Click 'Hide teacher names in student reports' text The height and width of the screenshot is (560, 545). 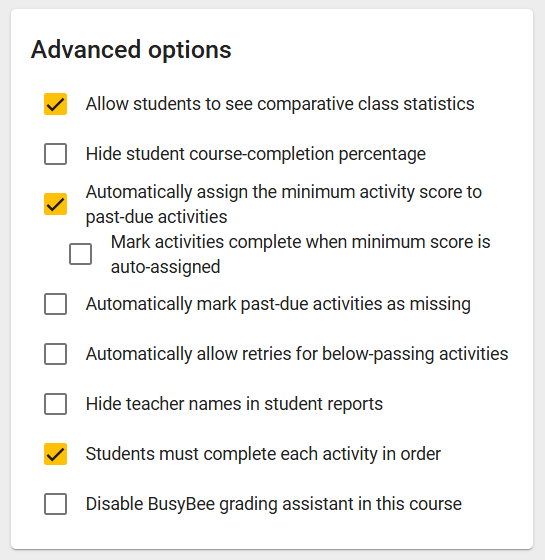(x=234, y=404)
